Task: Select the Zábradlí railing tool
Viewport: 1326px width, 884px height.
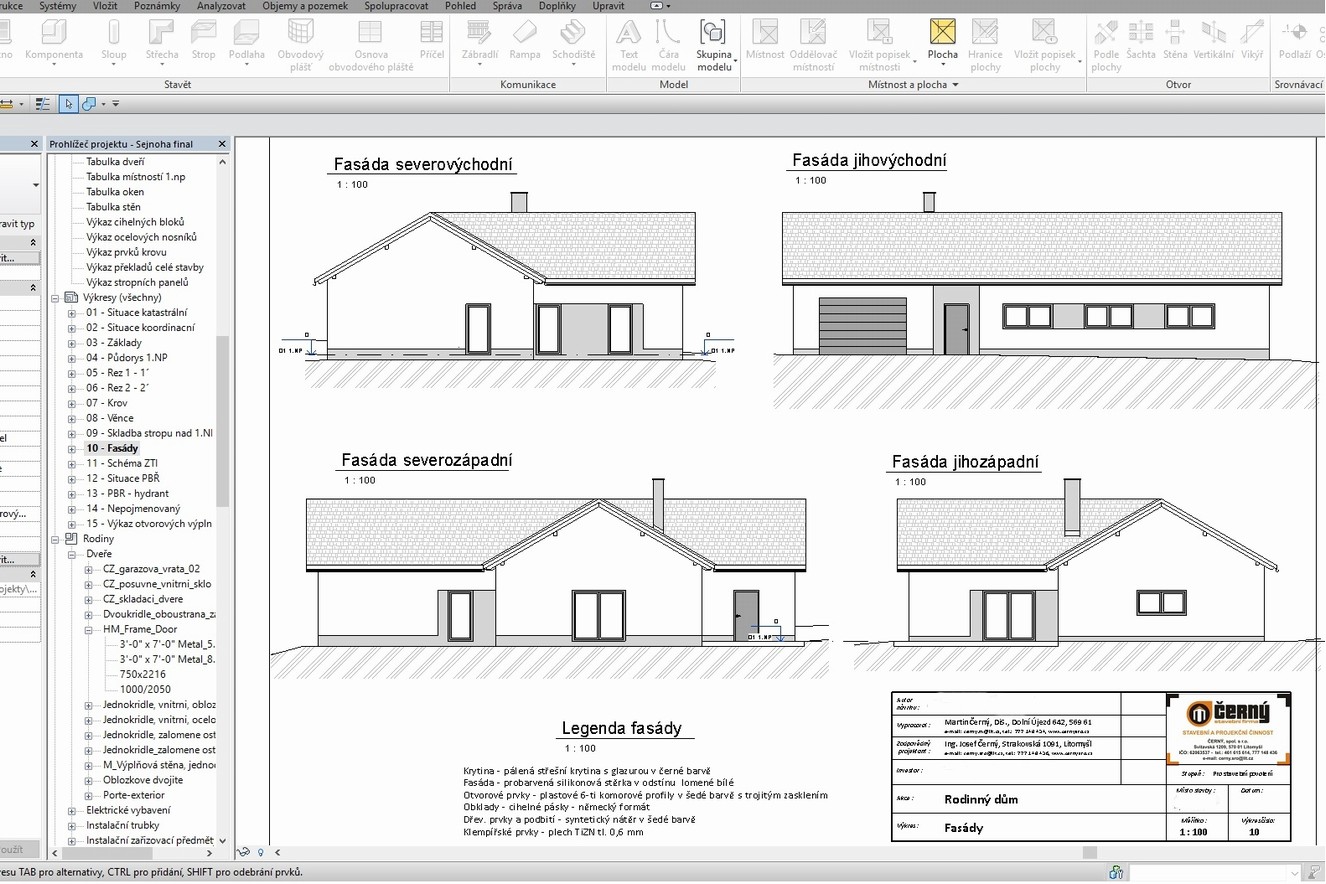Action: 480,40
